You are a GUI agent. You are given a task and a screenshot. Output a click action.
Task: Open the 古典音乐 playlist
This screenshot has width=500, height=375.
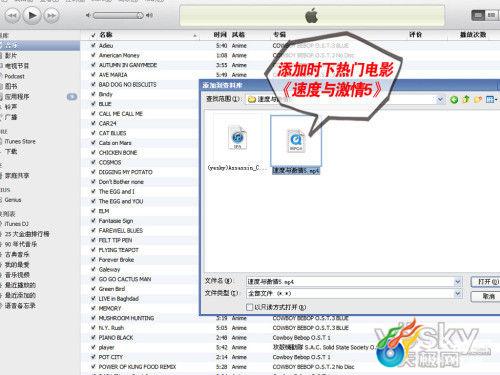pos(17,254)
